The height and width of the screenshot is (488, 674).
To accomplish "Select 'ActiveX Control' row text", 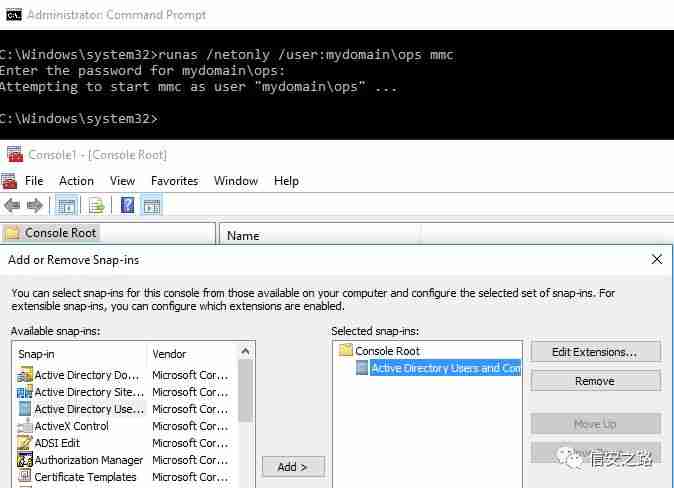I will click(71, 426).
